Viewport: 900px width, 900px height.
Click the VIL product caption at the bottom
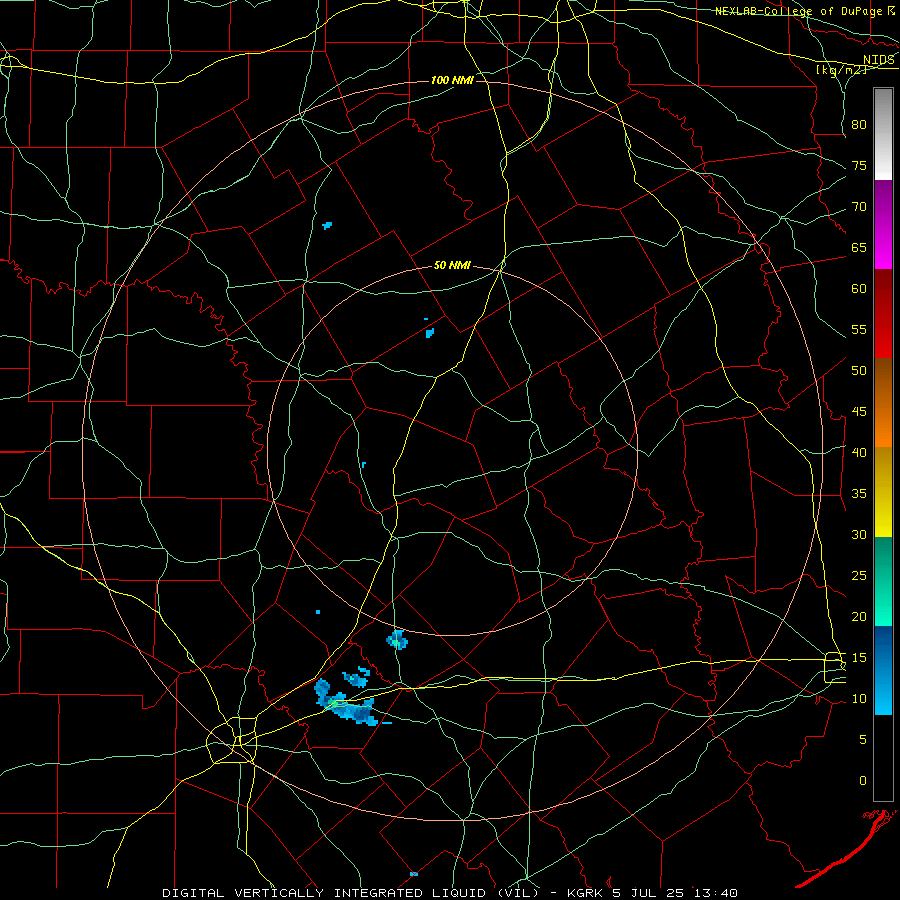click(x=449, y=893)
